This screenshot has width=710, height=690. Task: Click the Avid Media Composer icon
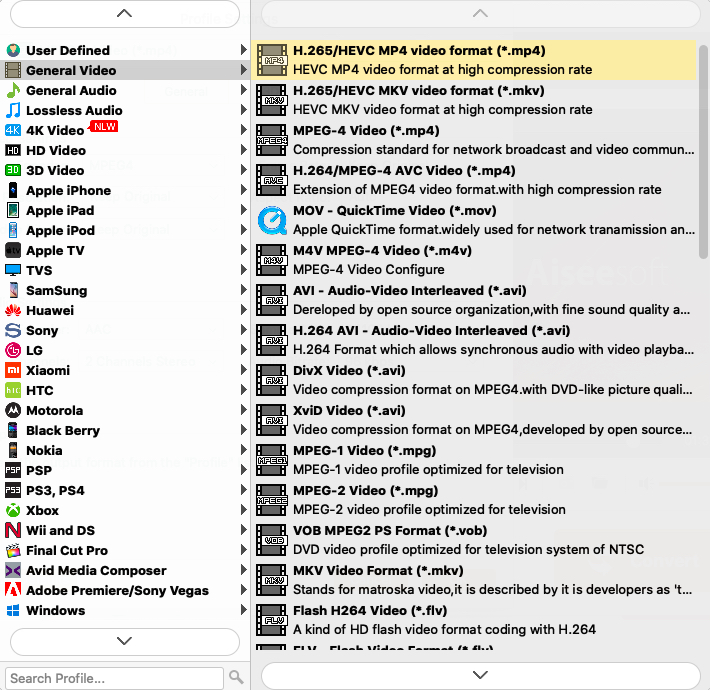(x=13, y=570)
